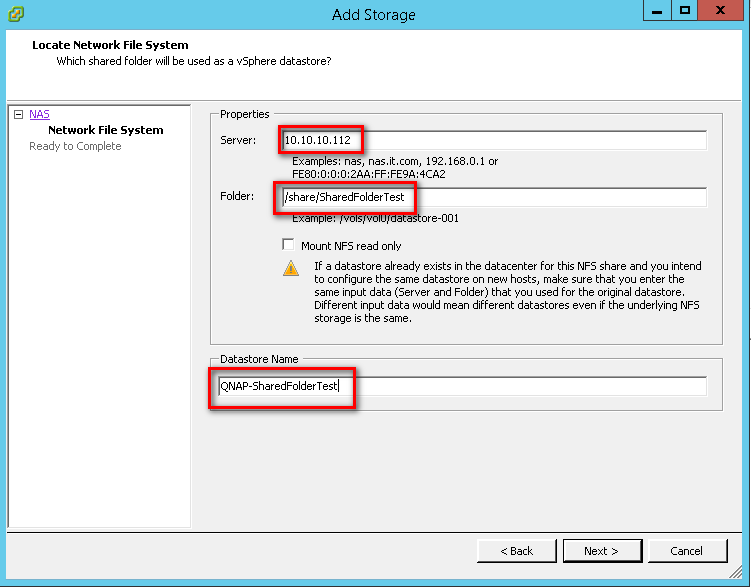Screen dimensions: 751x588
Task: Cancel the Add Storage wizard
Action: [x=687, y=551]
